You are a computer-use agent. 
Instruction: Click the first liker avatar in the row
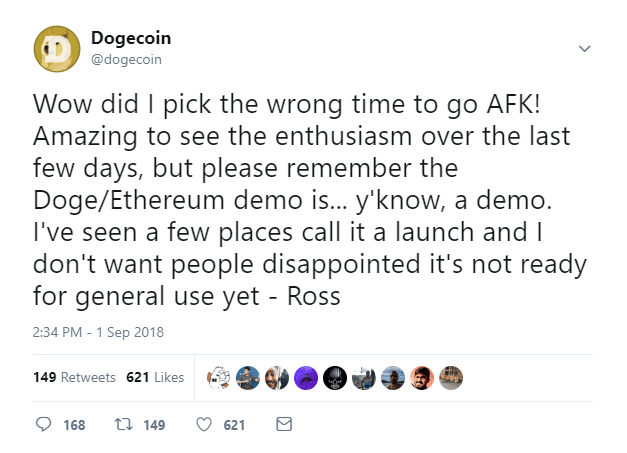point(219,376)
